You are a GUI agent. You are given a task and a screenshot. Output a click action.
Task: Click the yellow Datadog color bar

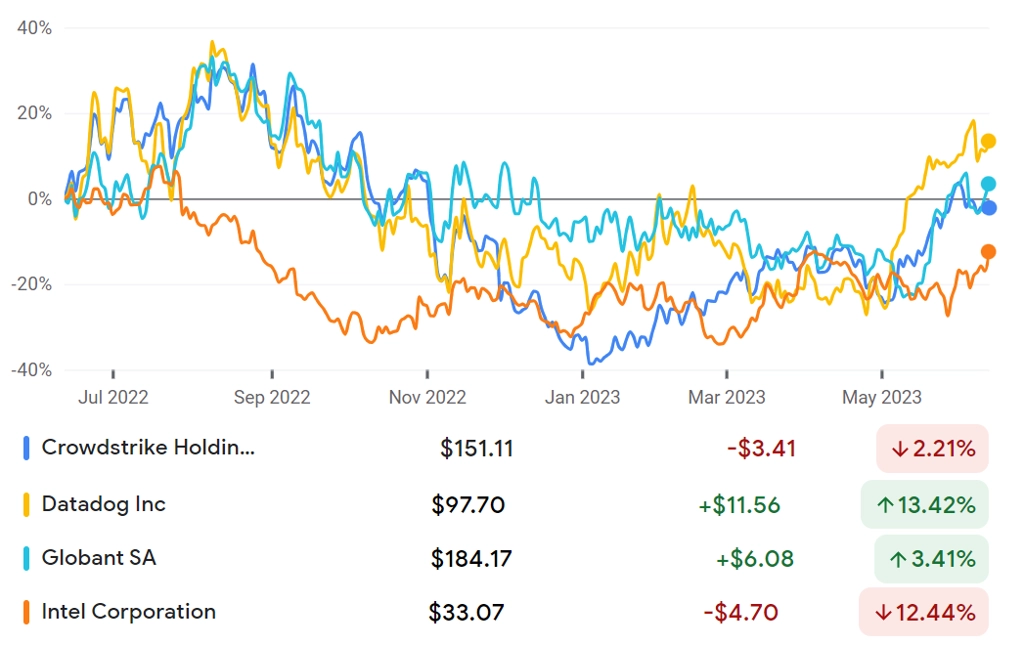coord(26,505)
